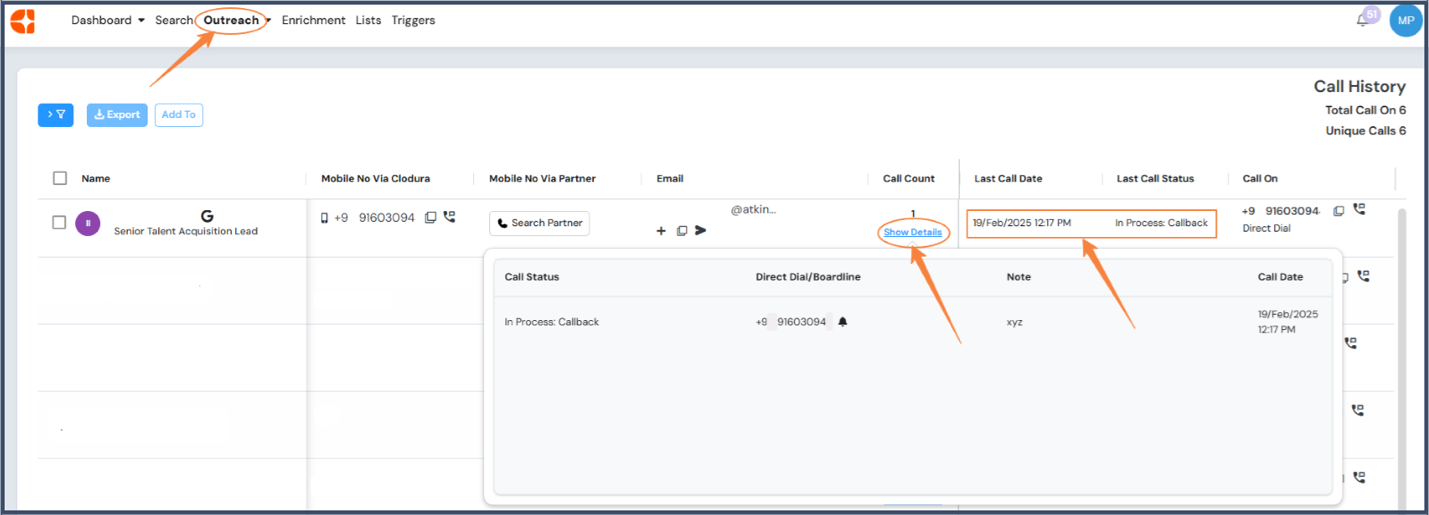The image size is (1429, 515).
Task: Click the Name column header
Action: (x=96, y=179)
